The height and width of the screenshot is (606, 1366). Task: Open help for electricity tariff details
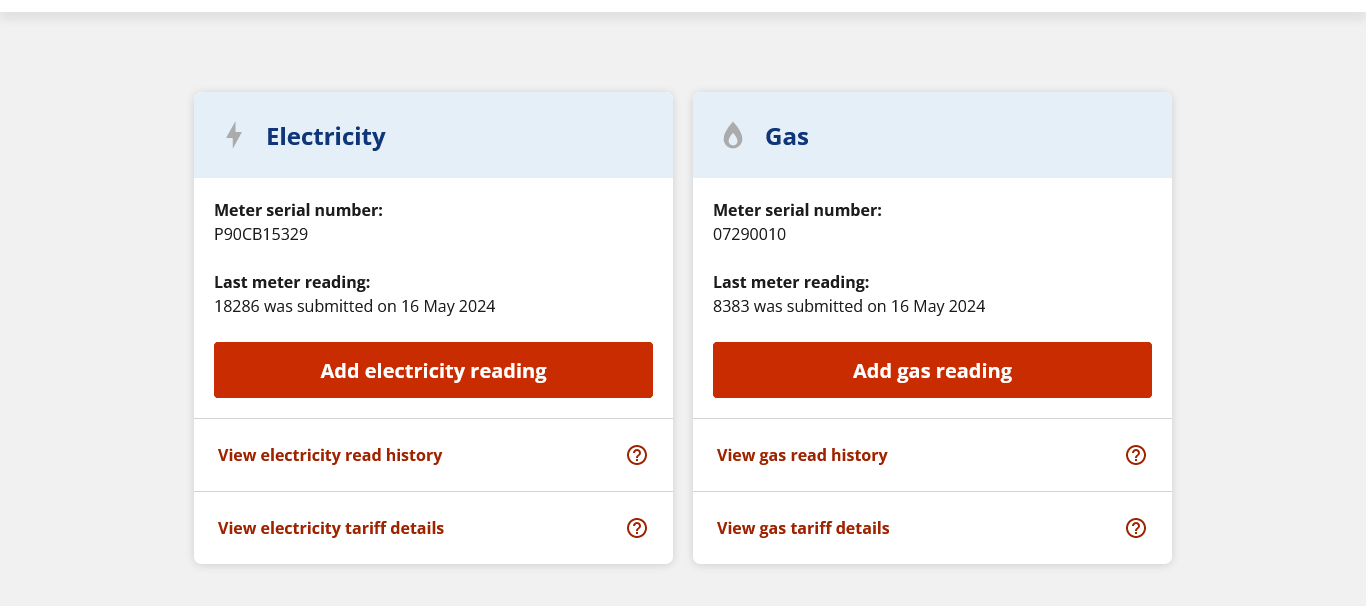pyautogui.click(x=637, y=528)
